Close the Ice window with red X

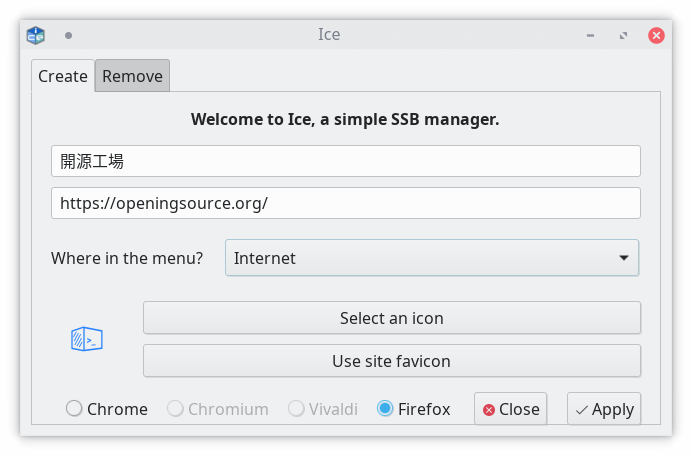coord(656,35)
